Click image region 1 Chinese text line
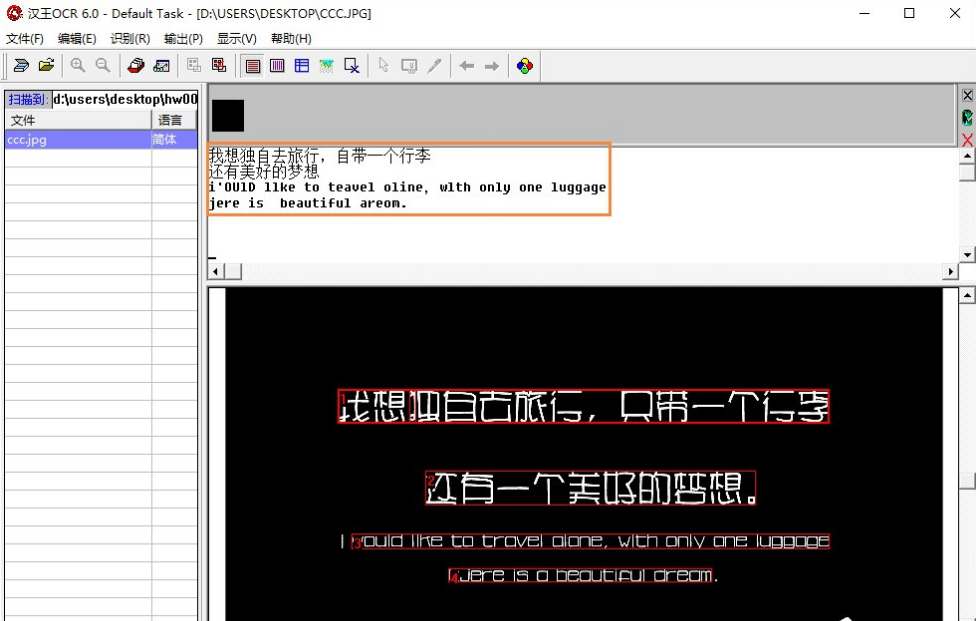This screenshot has width=976, height=621. point(583,406)
